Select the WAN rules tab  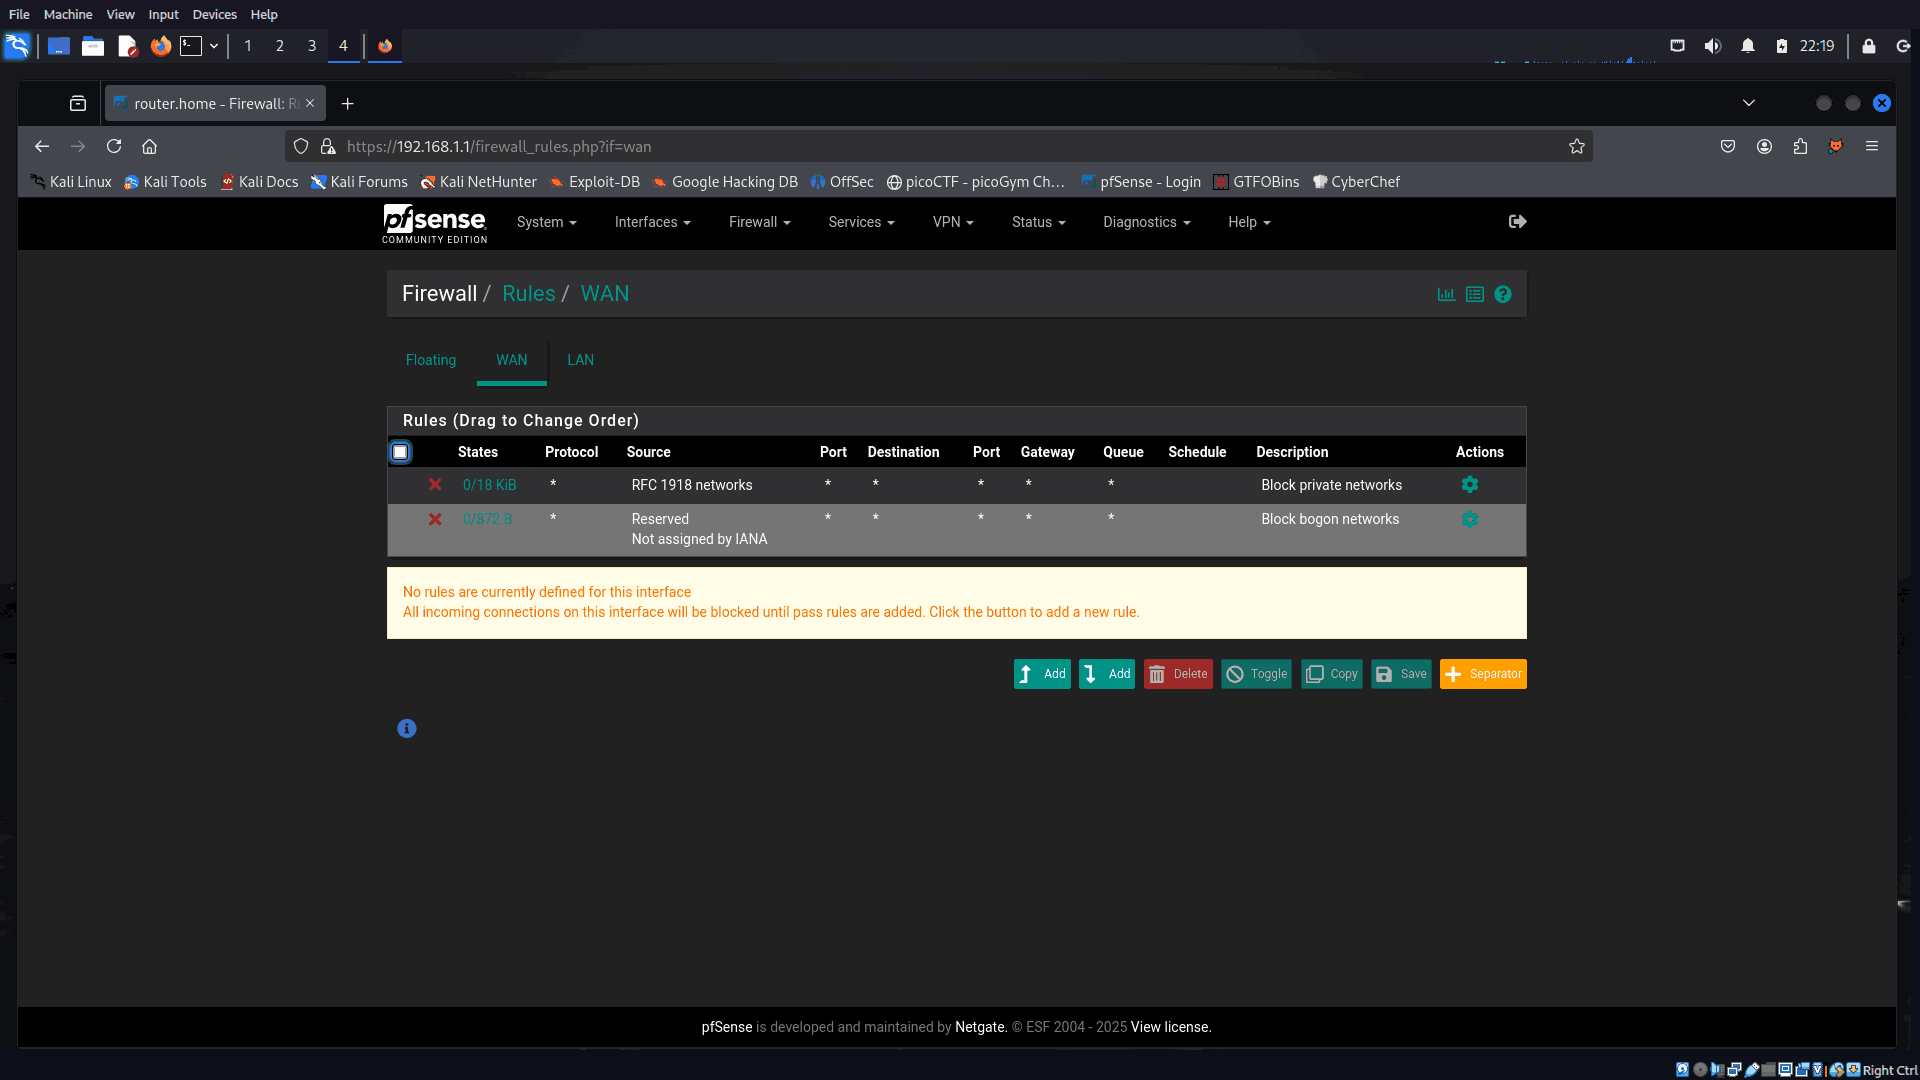pos(512,360)
